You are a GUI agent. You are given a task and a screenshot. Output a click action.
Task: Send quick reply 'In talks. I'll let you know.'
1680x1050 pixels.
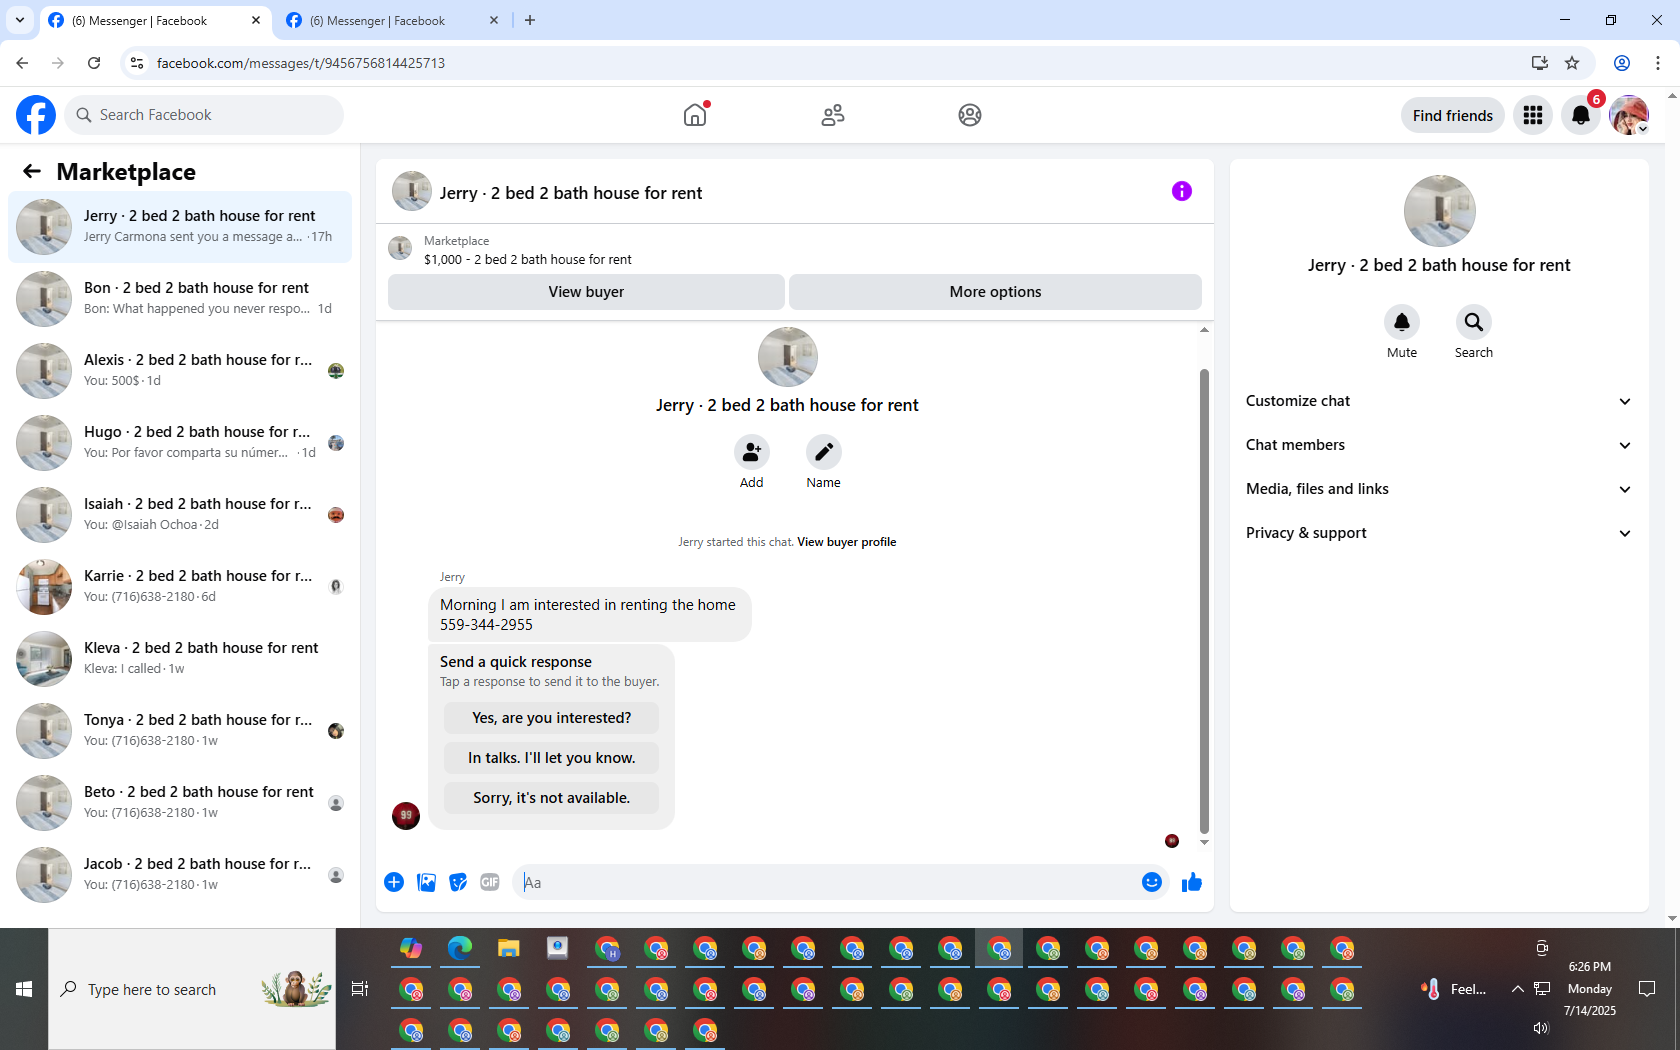[552, 758]
